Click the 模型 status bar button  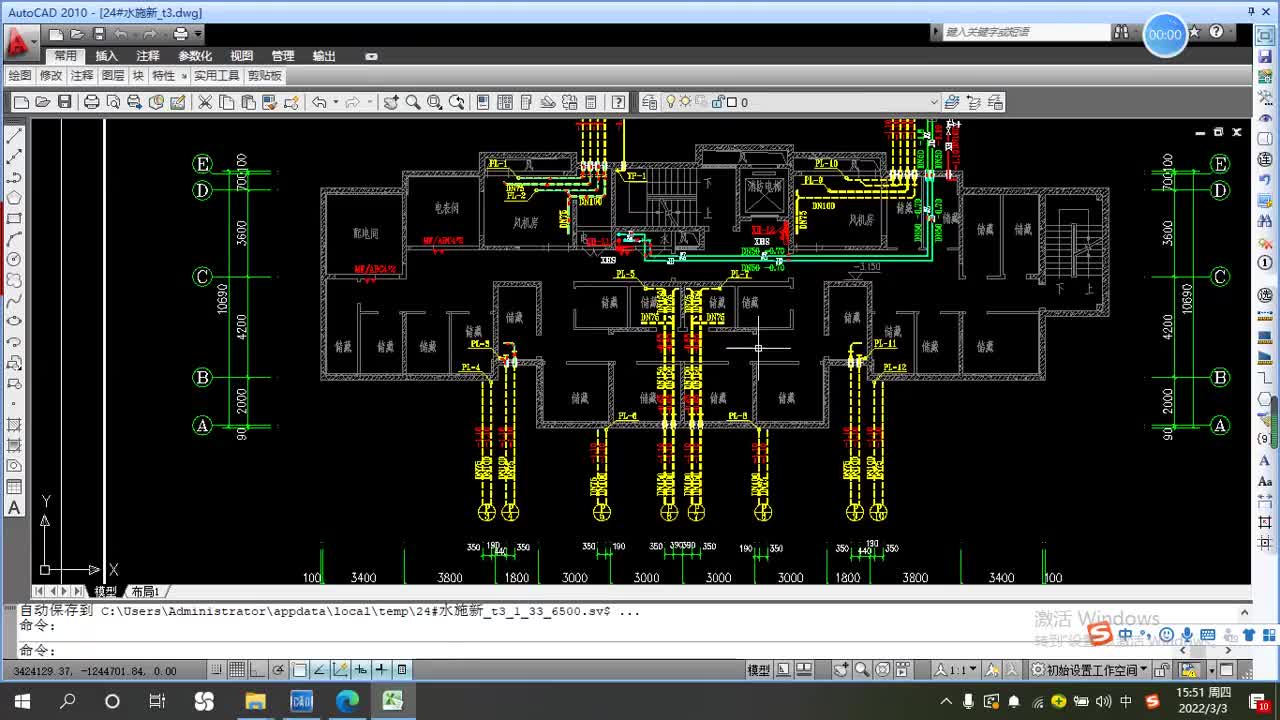[x=759, y=670]
